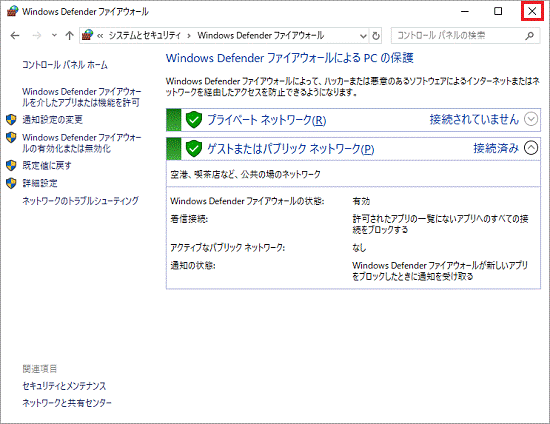Click 接続済み status text
Viewport: 550px width, 424px height.
(496, 148)
